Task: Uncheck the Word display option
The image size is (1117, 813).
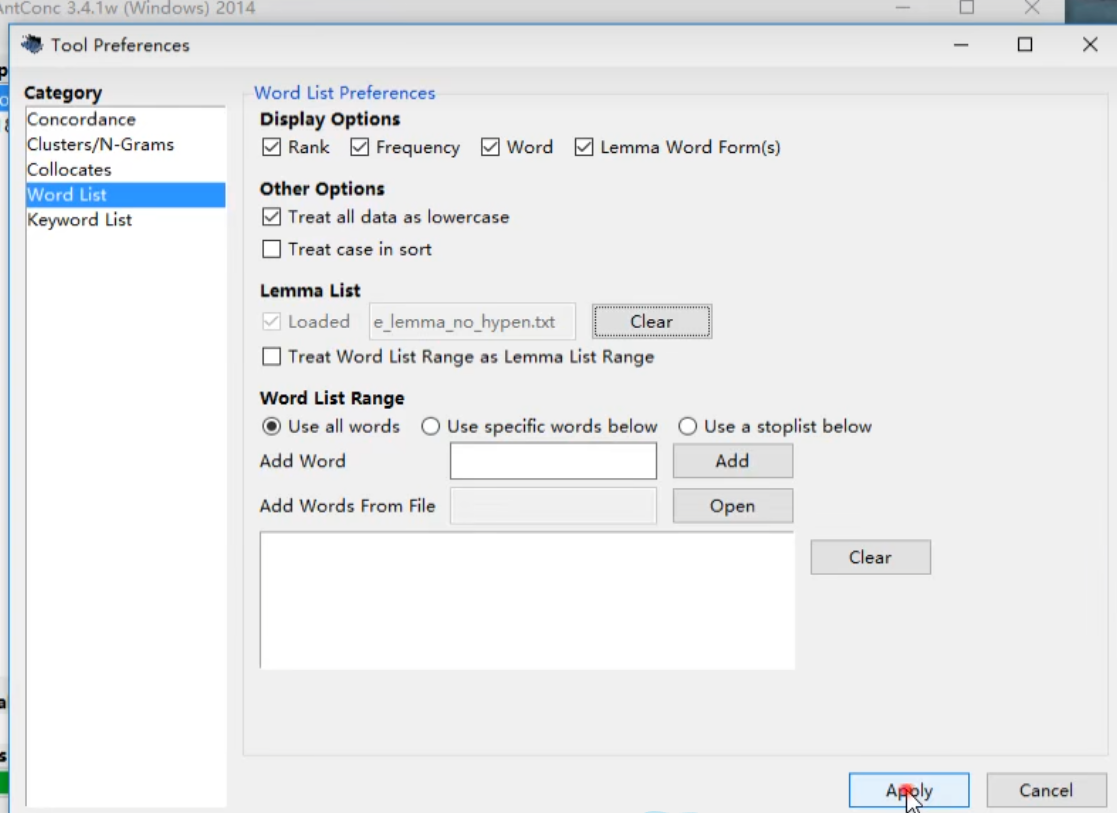Action: (490, 147)
